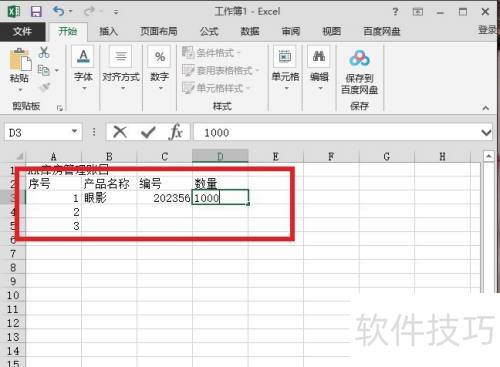Confirm the entry with the checkmark icon
The image size is (500, 367).
[148, 132]
